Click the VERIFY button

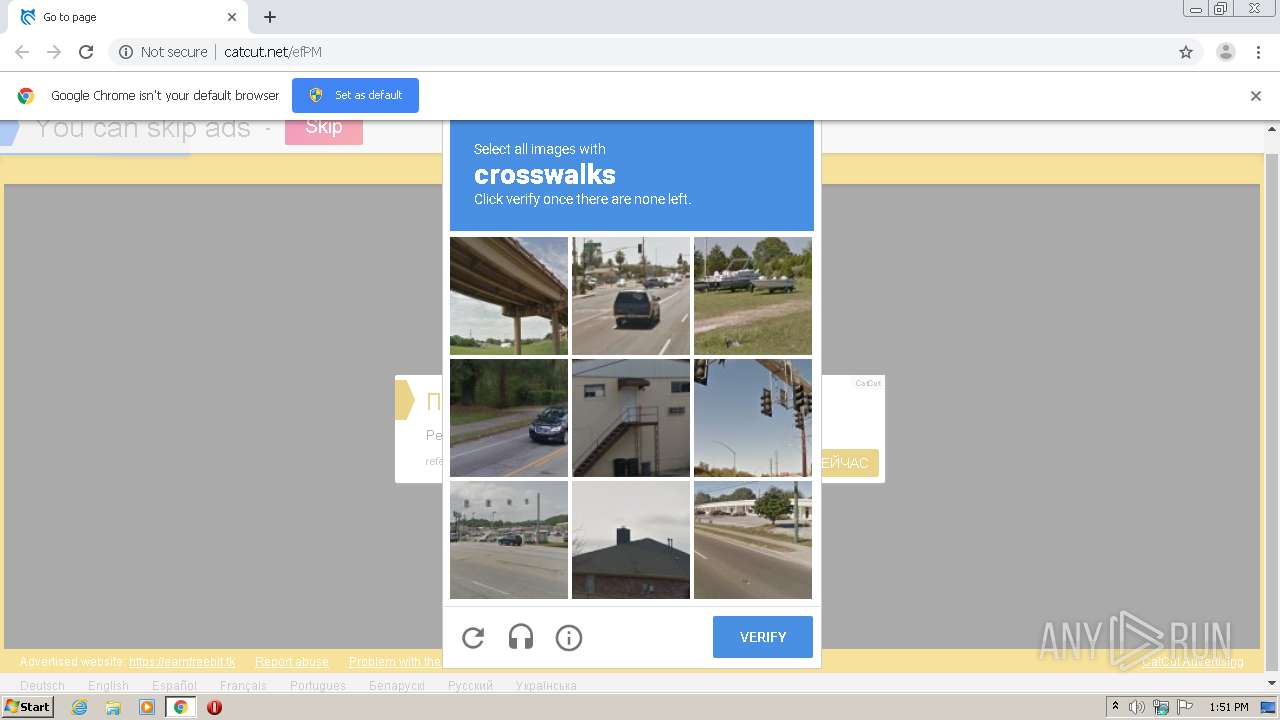(763, 637)
